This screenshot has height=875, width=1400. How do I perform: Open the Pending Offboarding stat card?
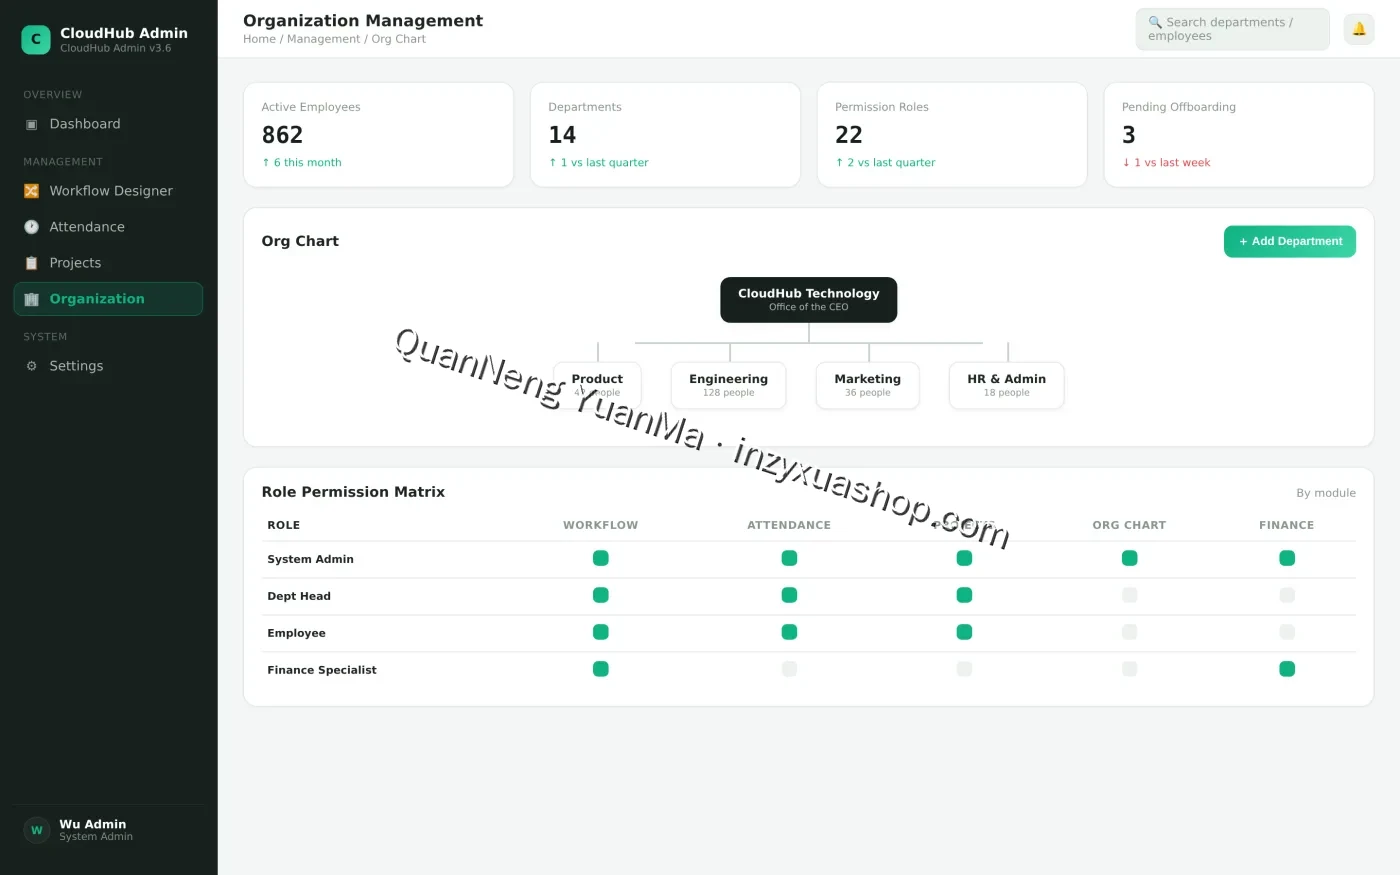click(x=1239, y=135)
